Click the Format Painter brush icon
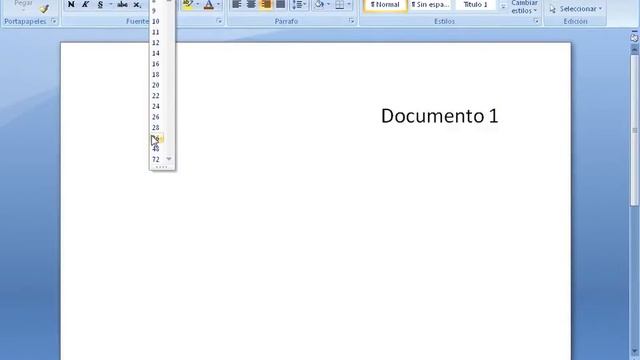The image size is (640, 360). pos(44,9)
